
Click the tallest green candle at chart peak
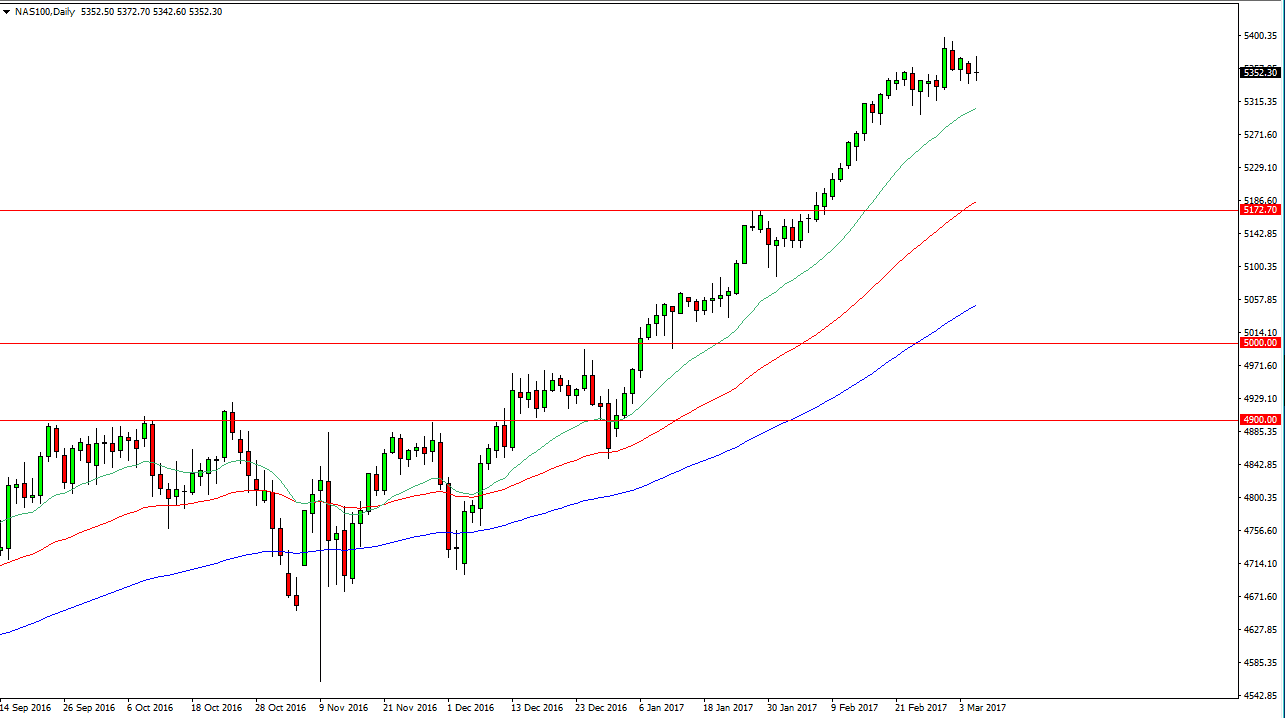tap(945, 66)
